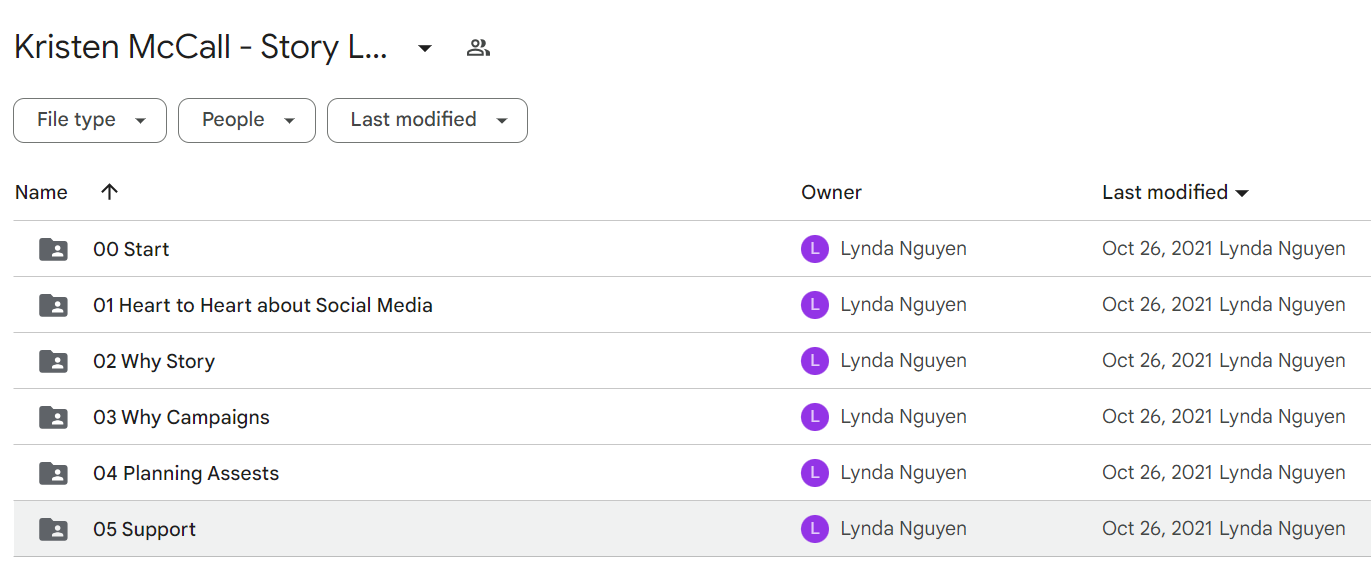This screenshot has width=1371, height=575.
Task: Sort by the Name column header
Action: (x=41, y=192)
